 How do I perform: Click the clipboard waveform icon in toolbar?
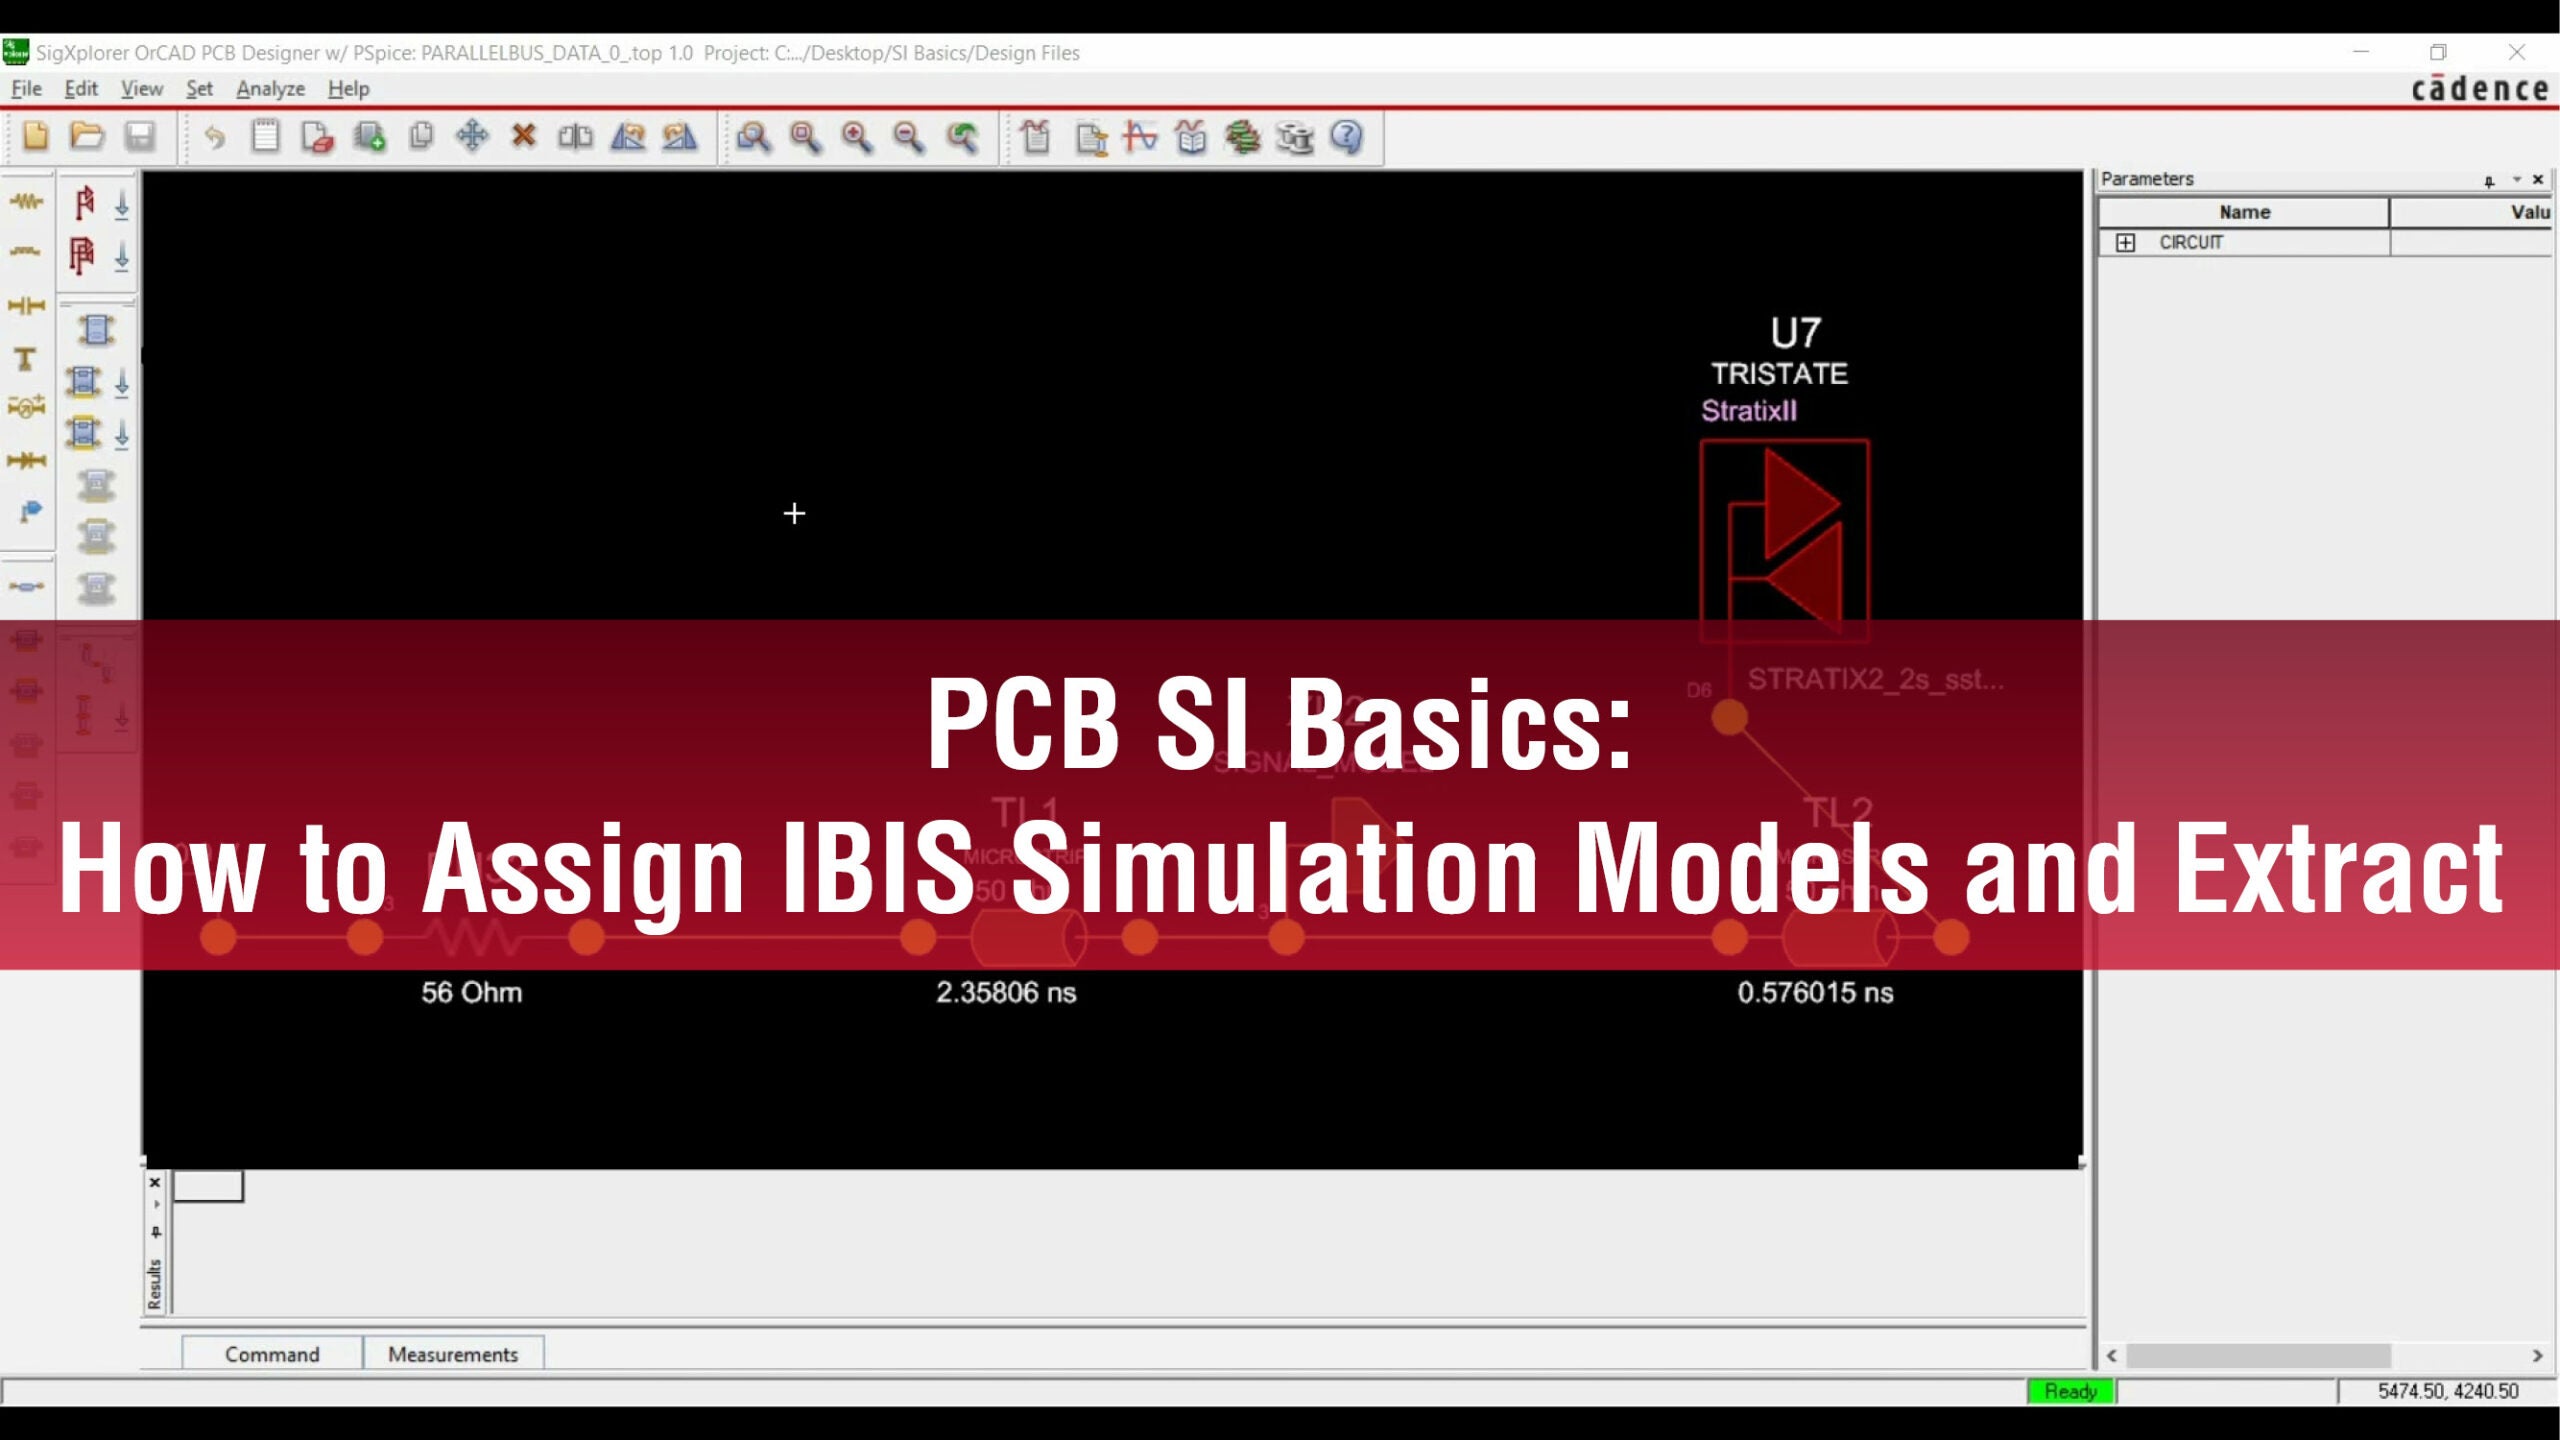(x=1037, y=137)
